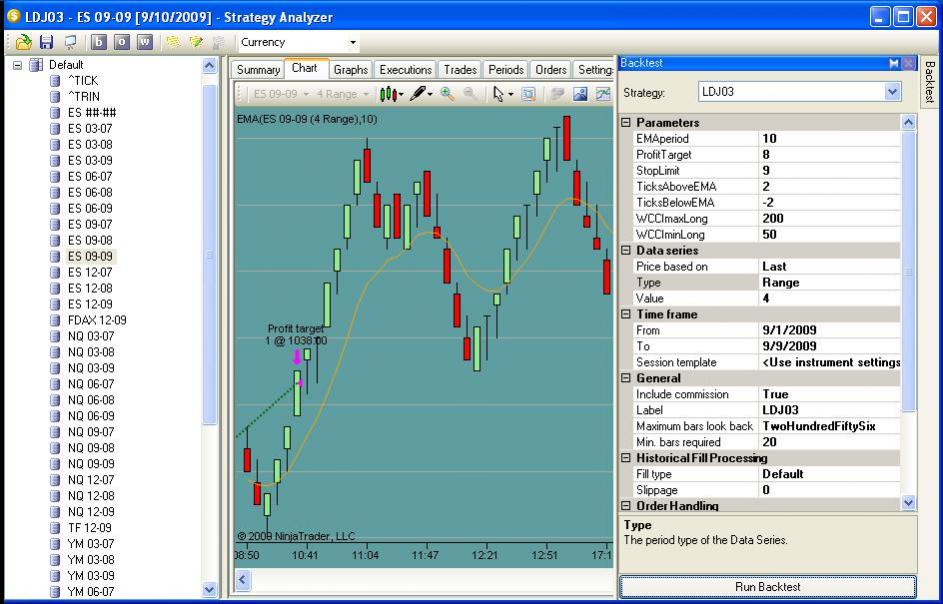Switch to the Orders tab
943x604 pixels.
point(551,70)
